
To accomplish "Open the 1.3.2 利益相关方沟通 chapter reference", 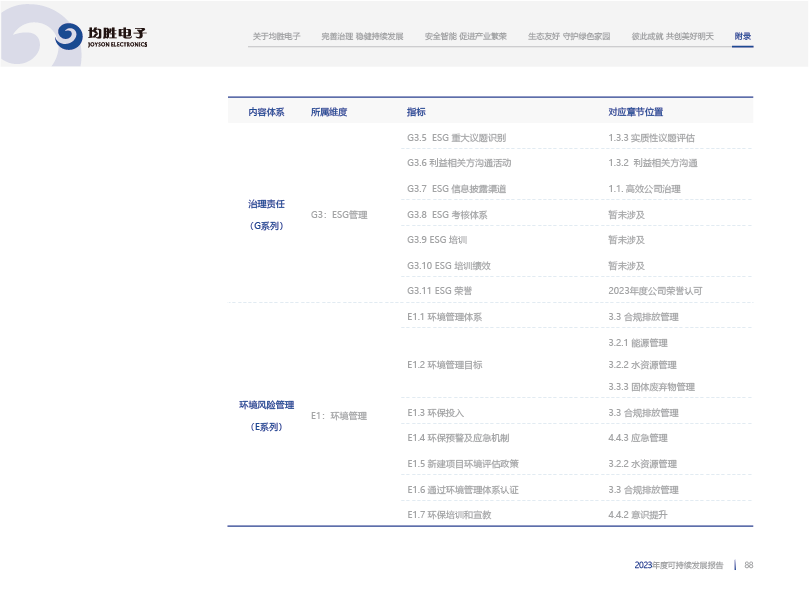I will click(x=652, y=162).
